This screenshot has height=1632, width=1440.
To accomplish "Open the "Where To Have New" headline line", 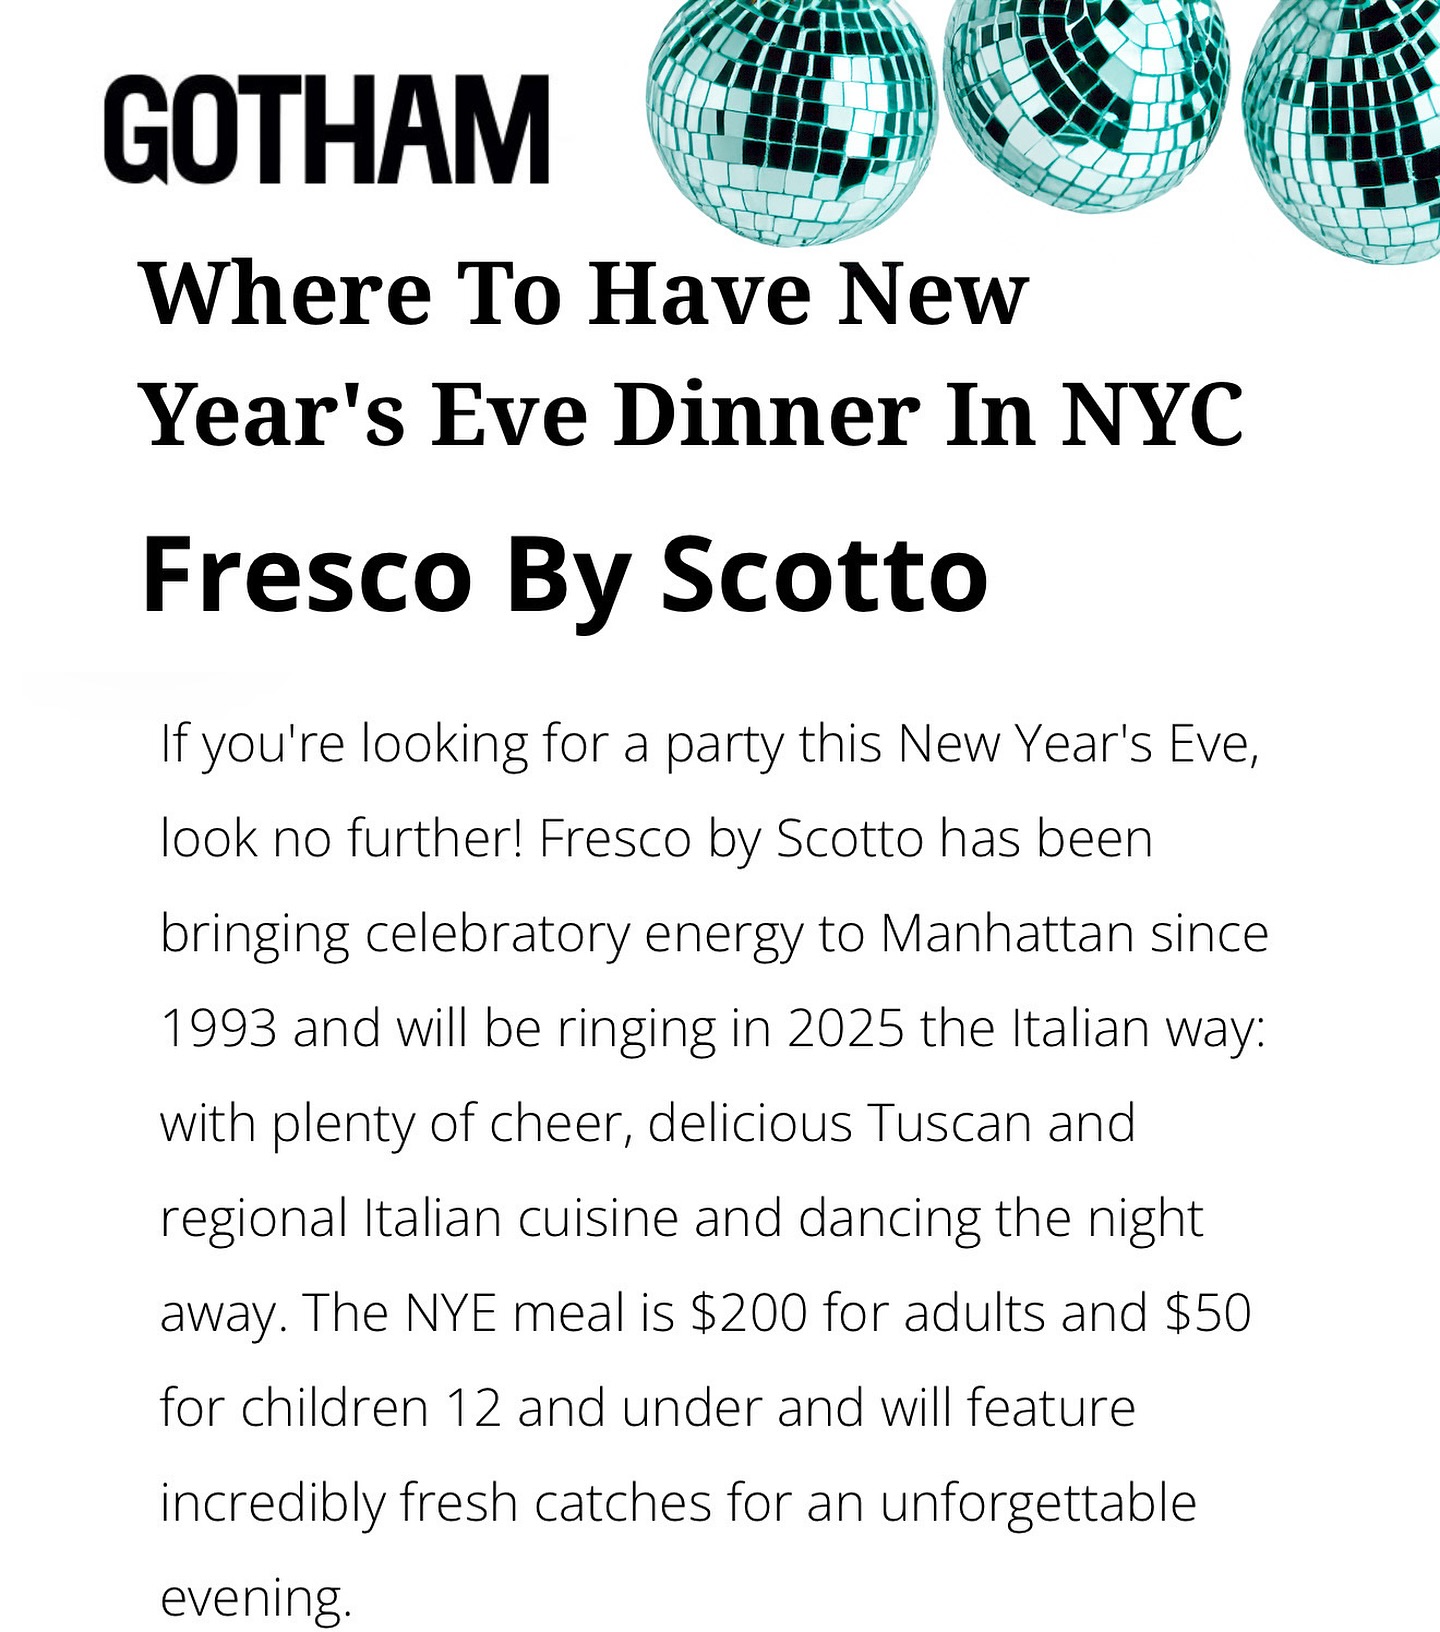I will 585,294.
